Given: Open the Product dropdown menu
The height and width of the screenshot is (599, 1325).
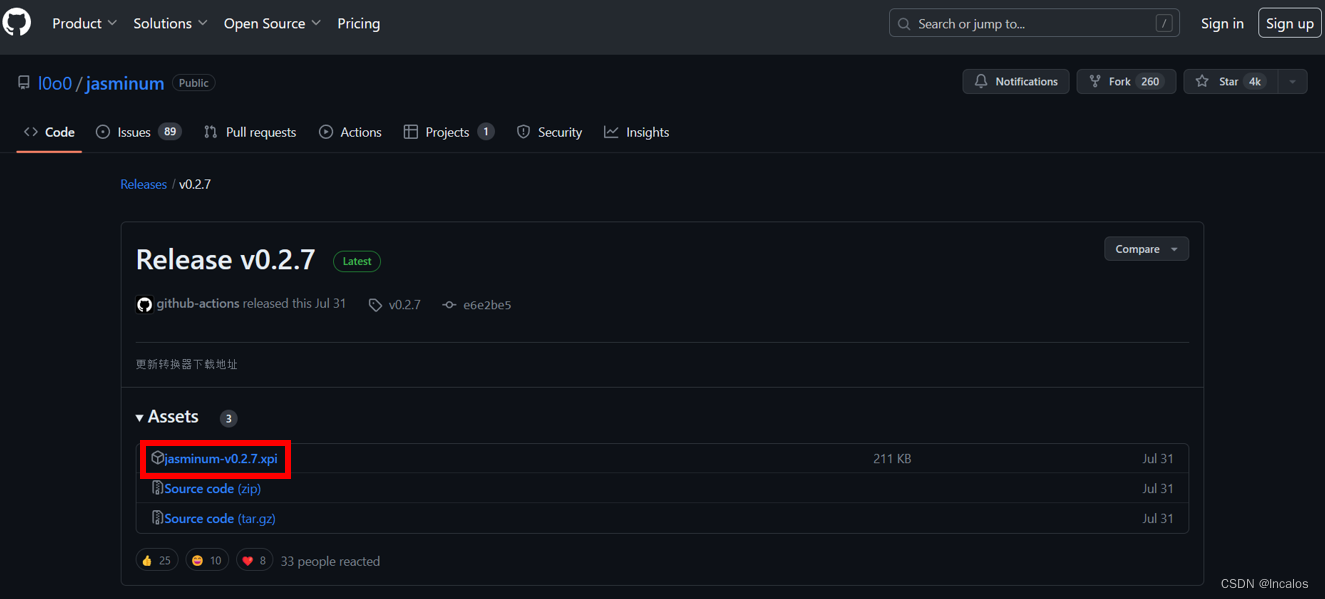Looking at the screenshot, I should tap(84, 23).
